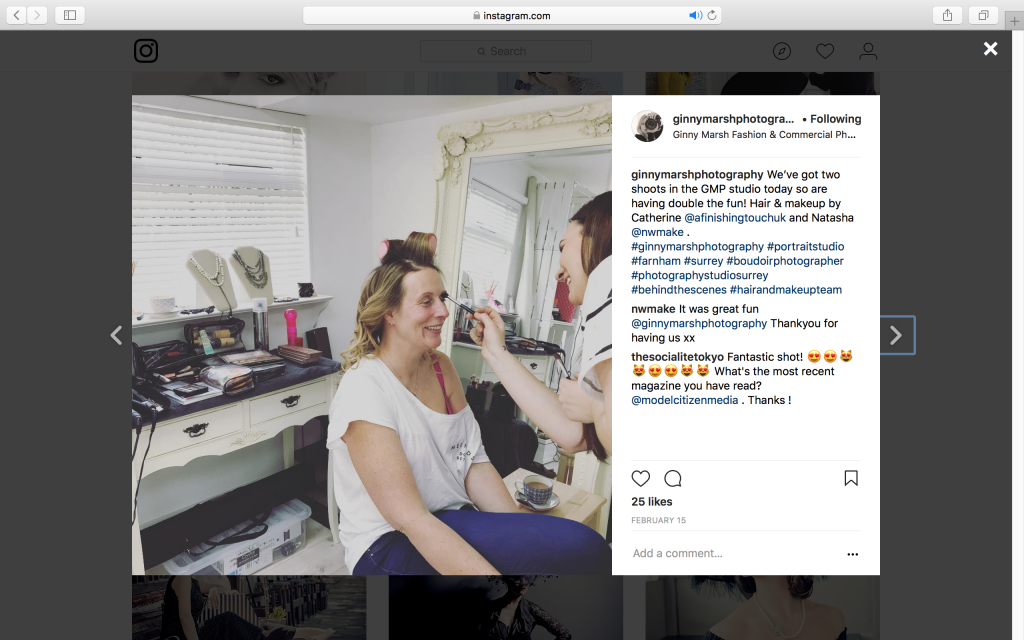The image size is (1024, 640).
Task: Click the Instagram Search field
Action: click(x=506, y=51)
